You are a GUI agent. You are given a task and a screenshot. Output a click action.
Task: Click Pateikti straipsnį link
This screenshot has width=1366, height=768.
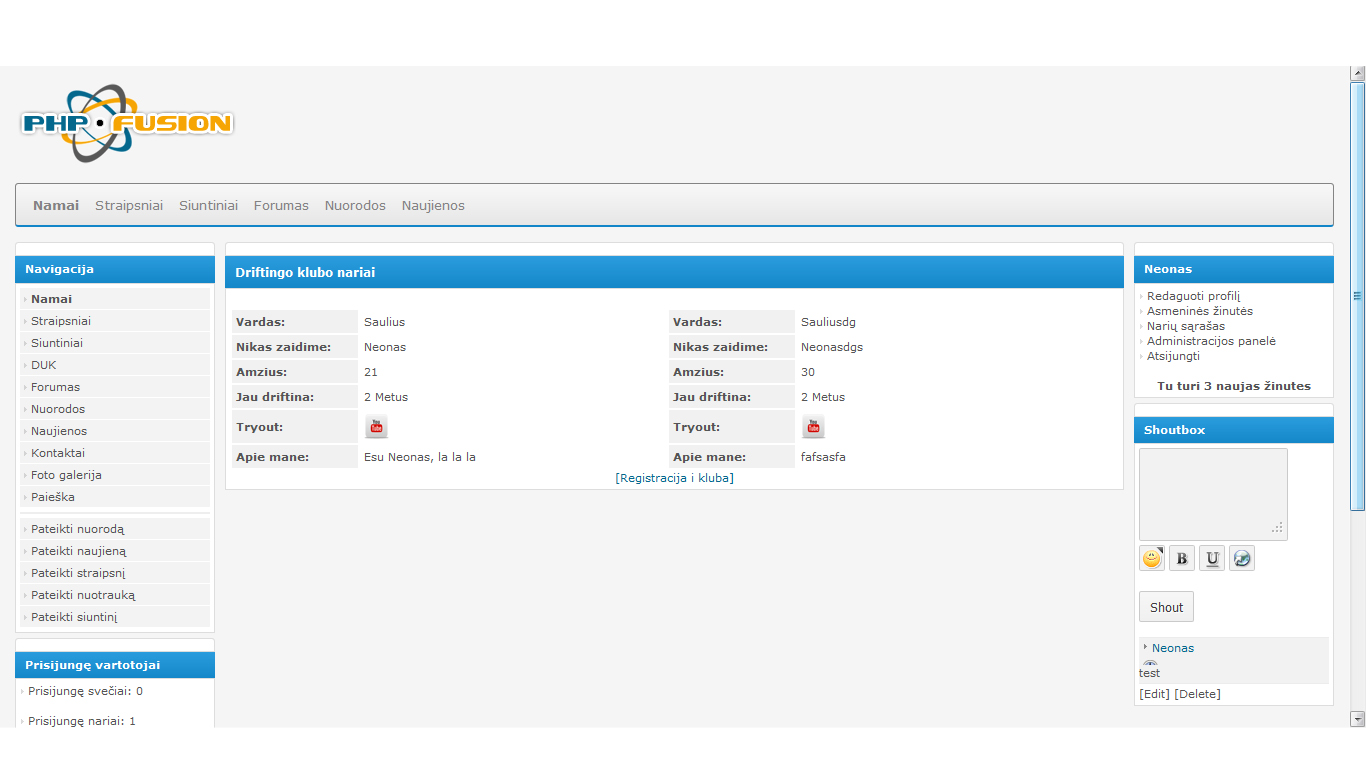pyautogui.click(x=115, y=573)
